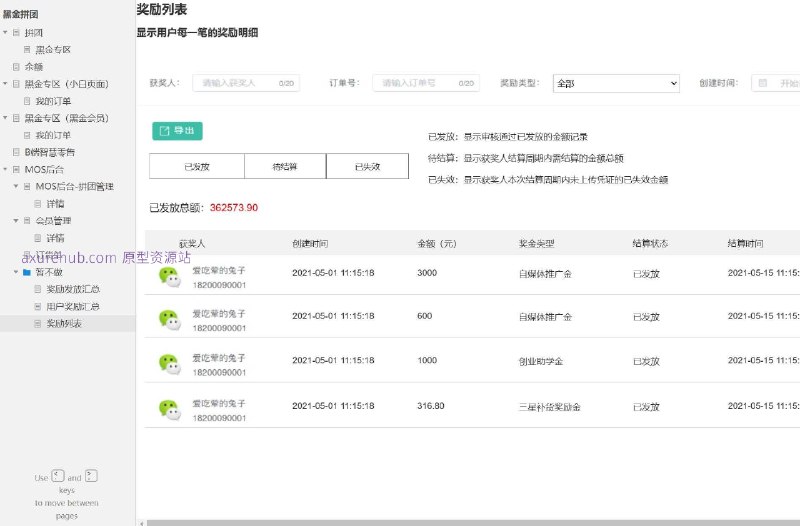Click page icon next to 奖励发放汇总
This screenshot has width=800, height=526.
point(38,289)
